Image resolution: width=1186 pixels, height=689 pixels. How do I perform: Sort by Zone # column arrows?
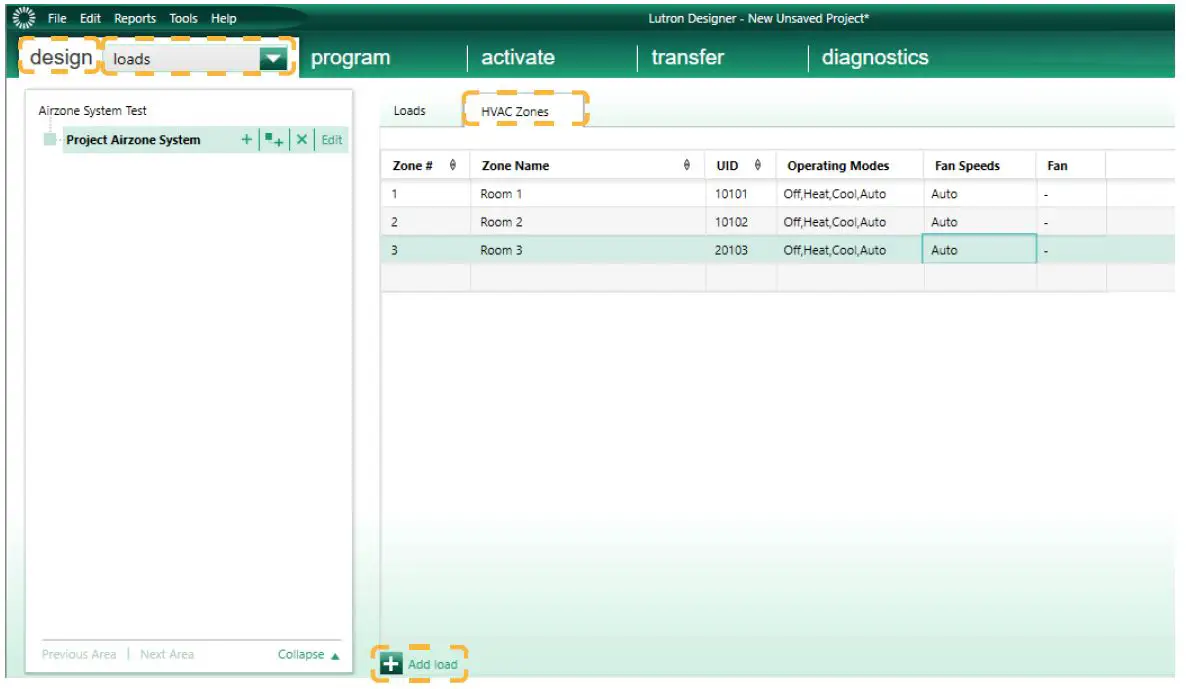(452, 165)
